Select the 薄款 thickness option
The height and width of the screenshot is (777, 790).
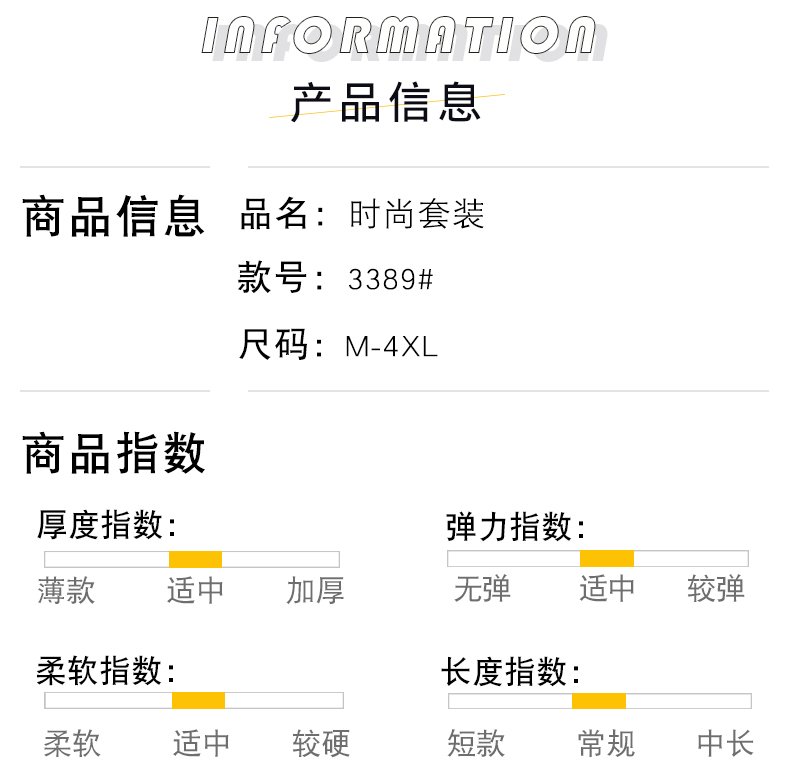[x=66, y=591]
